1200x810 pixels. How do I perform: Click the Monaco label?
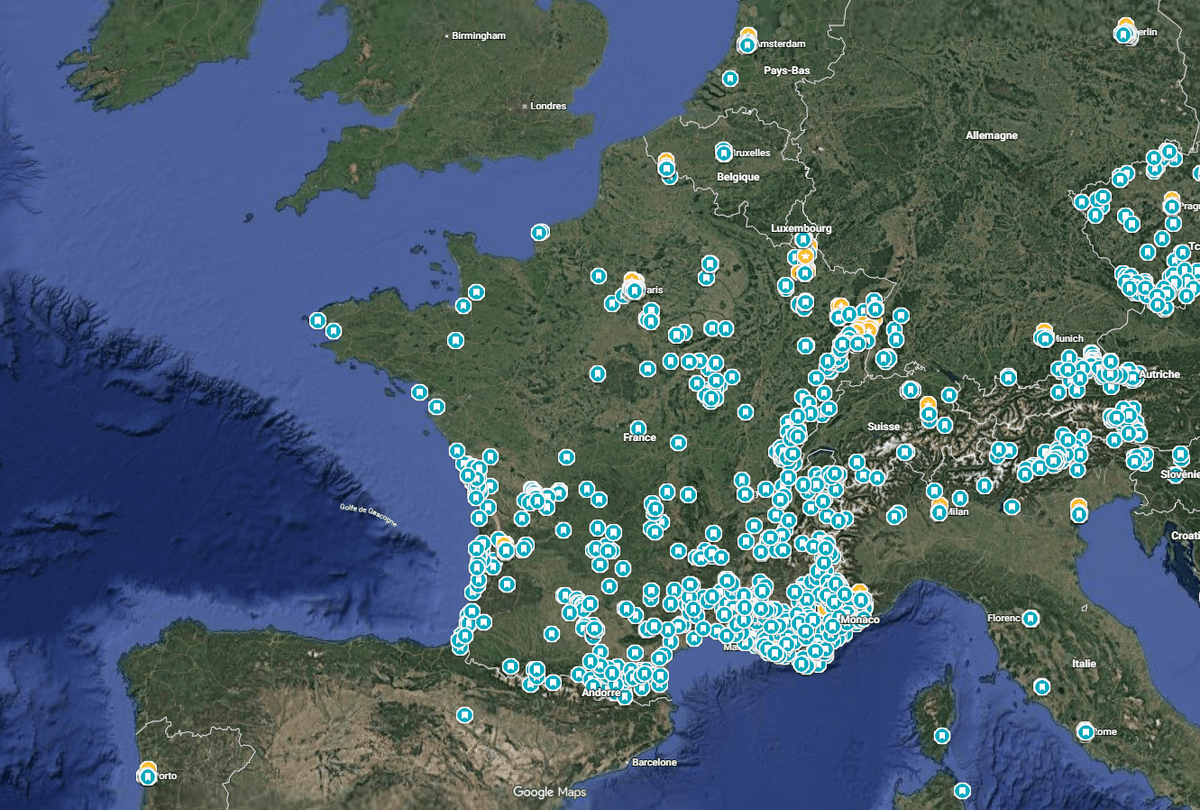pyautogui.click(x=861, y=620)
